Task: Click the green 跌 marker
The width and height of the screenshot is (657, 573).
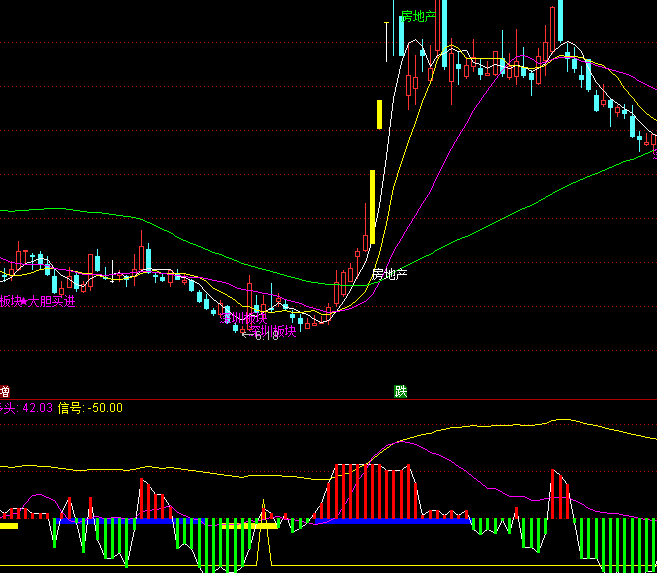Action: click(401, 392)
